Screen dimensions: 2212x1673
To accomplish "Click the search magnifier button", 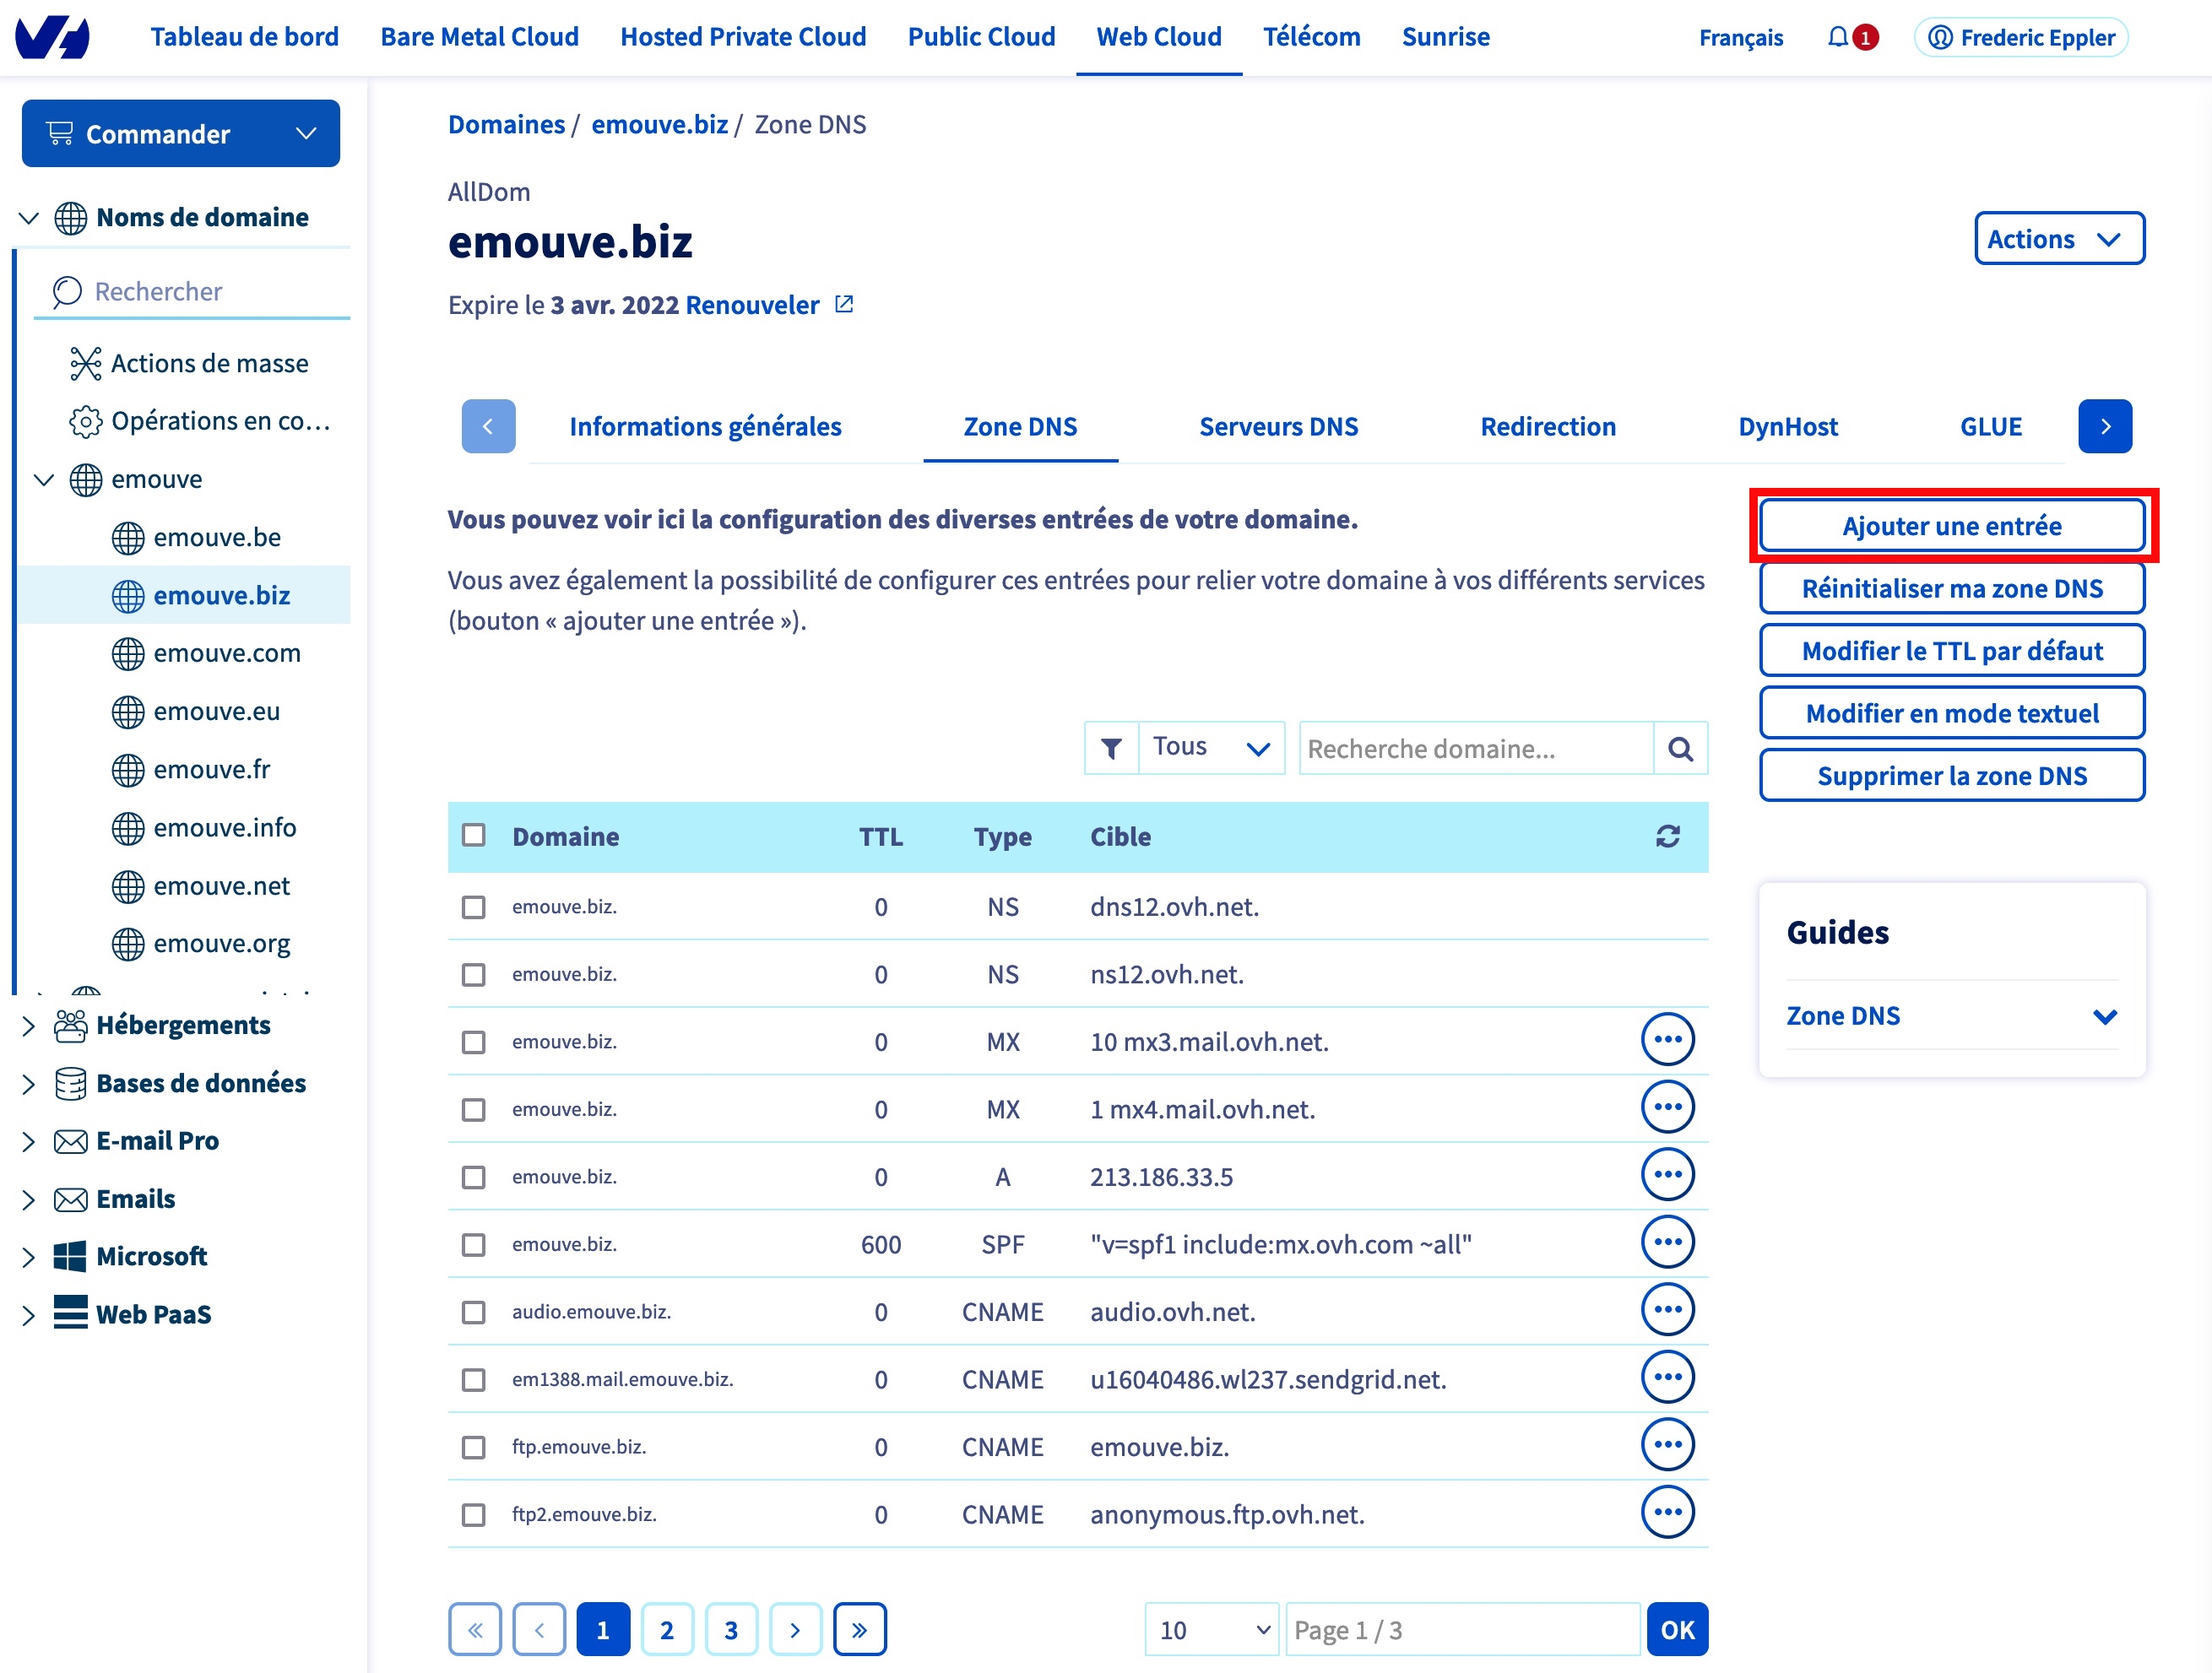I will pos(1680,748).
